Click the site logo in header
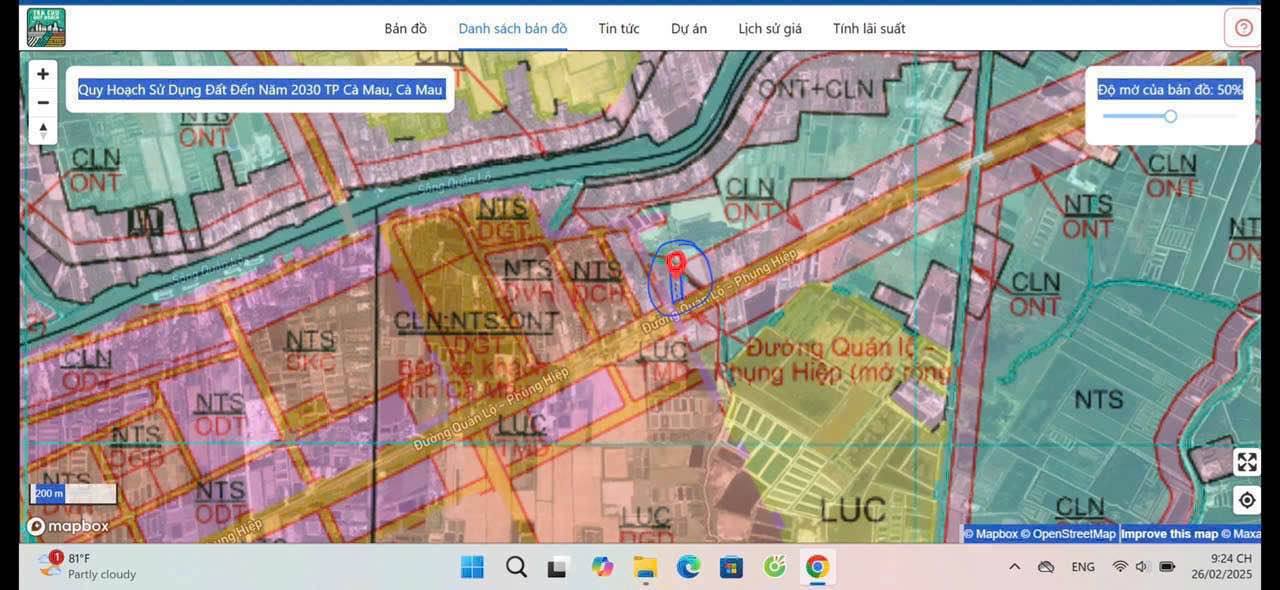This screenshot has height=590, width=1280. pyautogui.click(x=46, y=28)
